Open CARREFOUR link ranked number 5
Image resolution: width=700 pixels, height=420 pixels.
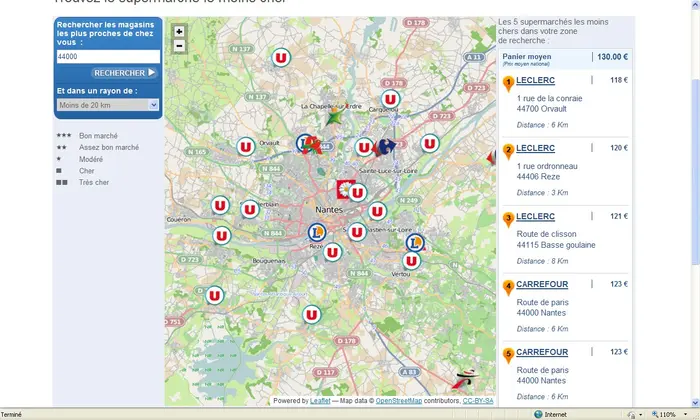click(x=542, y=352)
